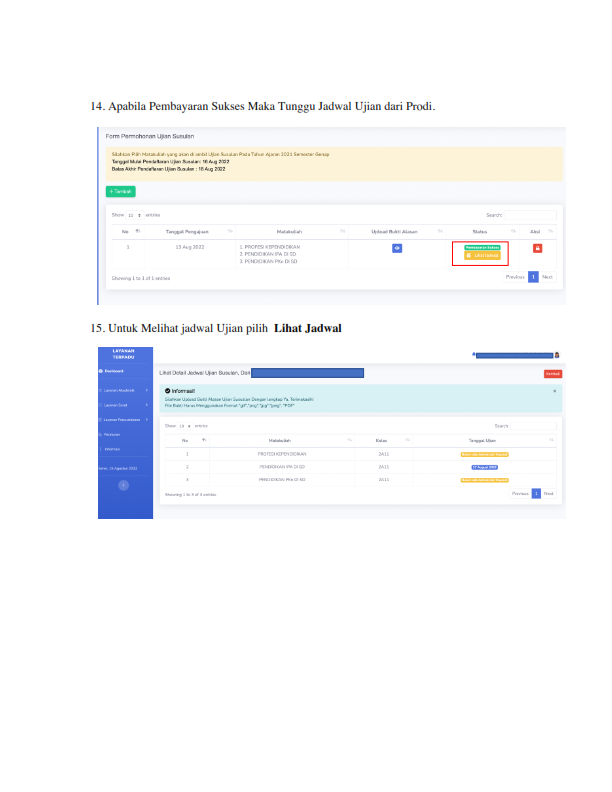
Task: Click Next in Jadwal table pagination
Action: pyautogui.click(x=548, y=493)
